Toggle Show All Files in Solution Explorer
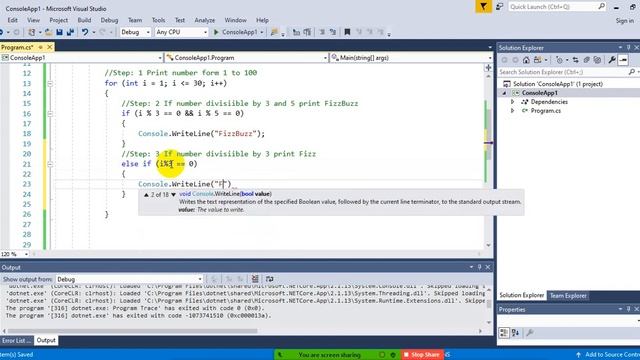The width and height of the screenshot is (640, 360). tap(598, 60)
